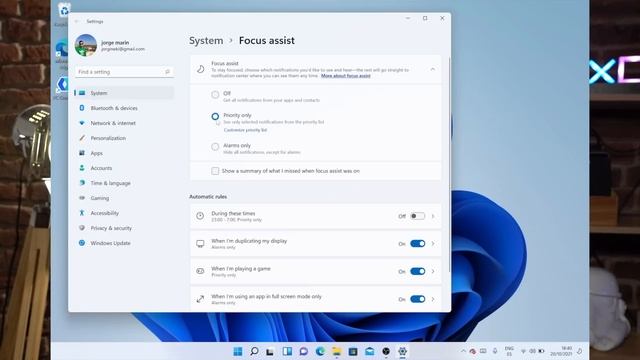Viewport: 640px width, 360px height.
Task: Open Mail app from the taskbar
Action: pos(369,351)
